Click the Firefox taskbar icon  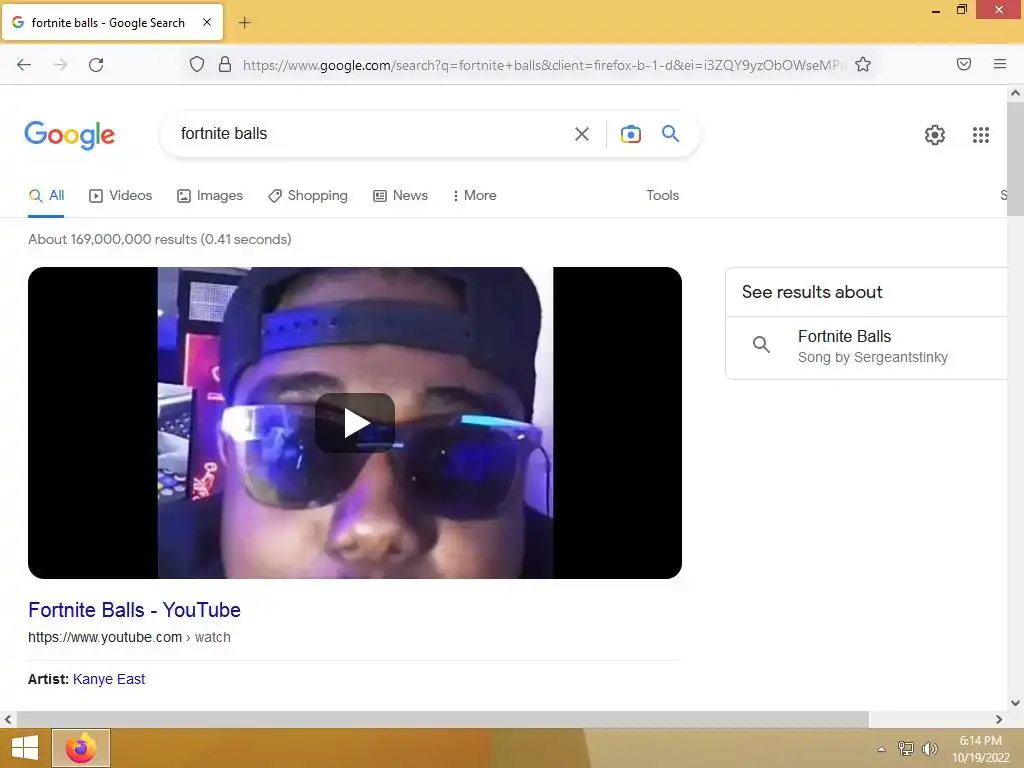click(81, 748)
